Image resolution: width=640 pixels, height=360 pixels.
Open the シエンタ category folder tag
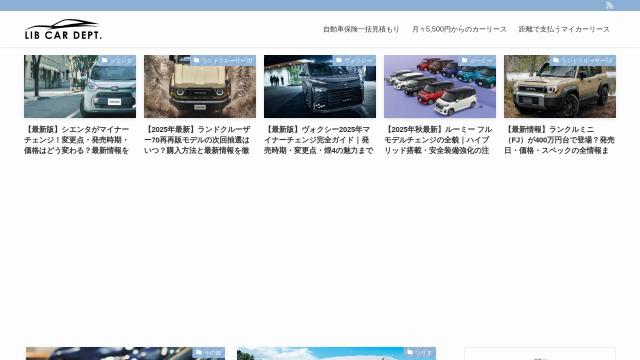coord(117,60)
